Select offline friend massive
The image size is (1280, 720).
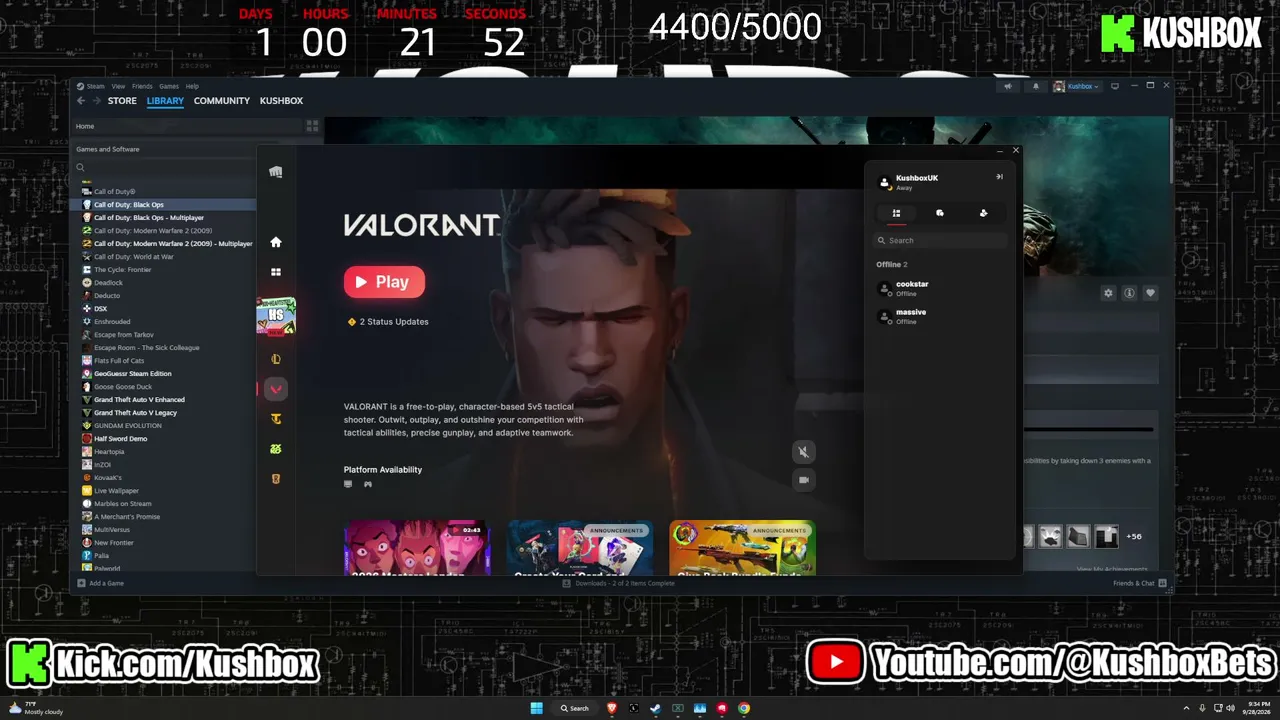click(941, 317)
